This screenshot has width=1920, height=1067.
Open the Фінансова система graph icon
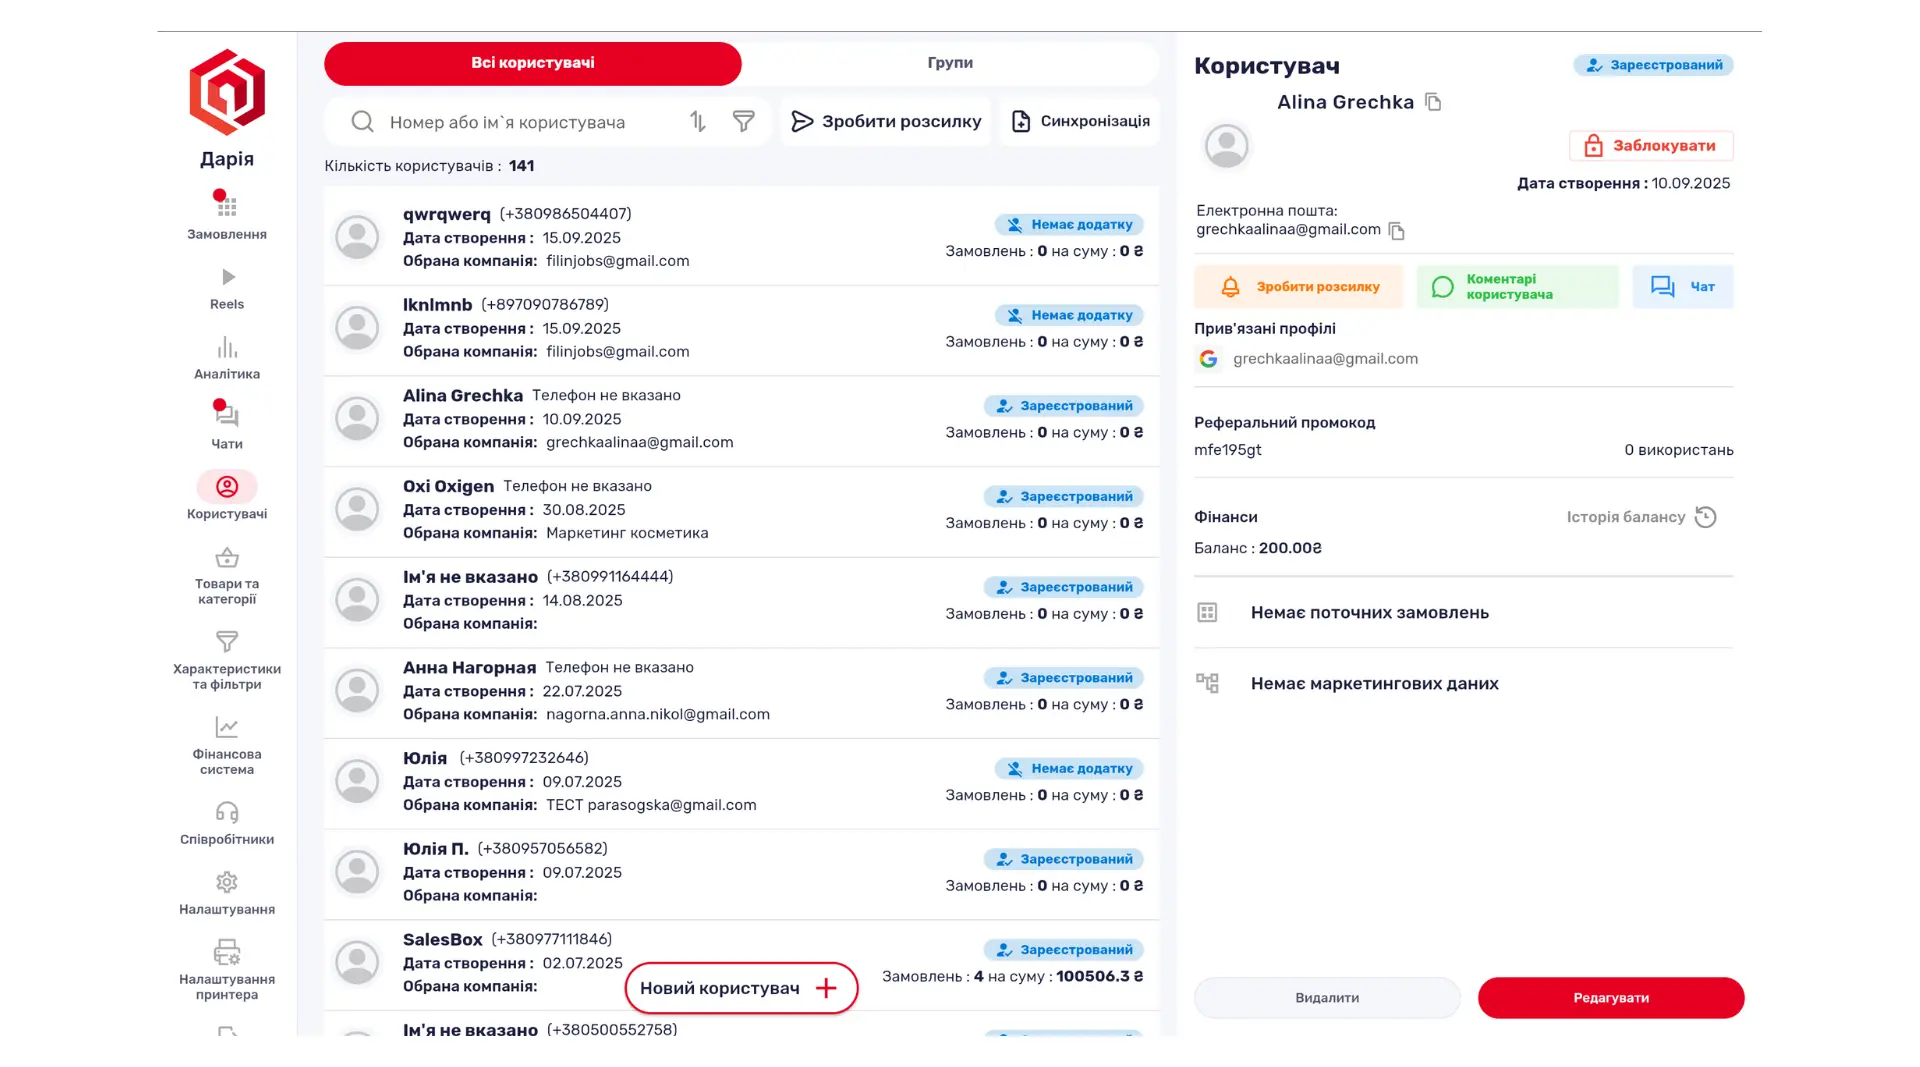click(x=227, y=727)
